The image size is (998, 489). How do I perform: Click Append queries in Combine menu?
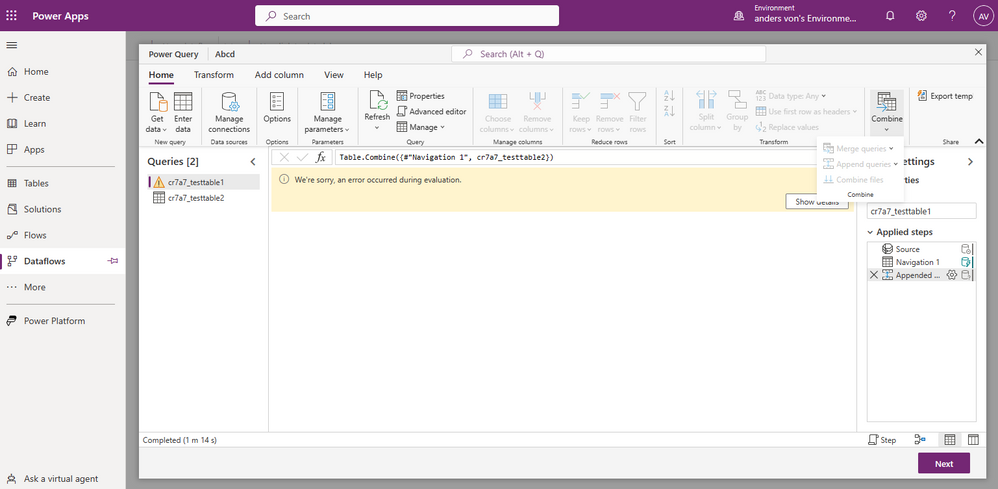(860, 164)
